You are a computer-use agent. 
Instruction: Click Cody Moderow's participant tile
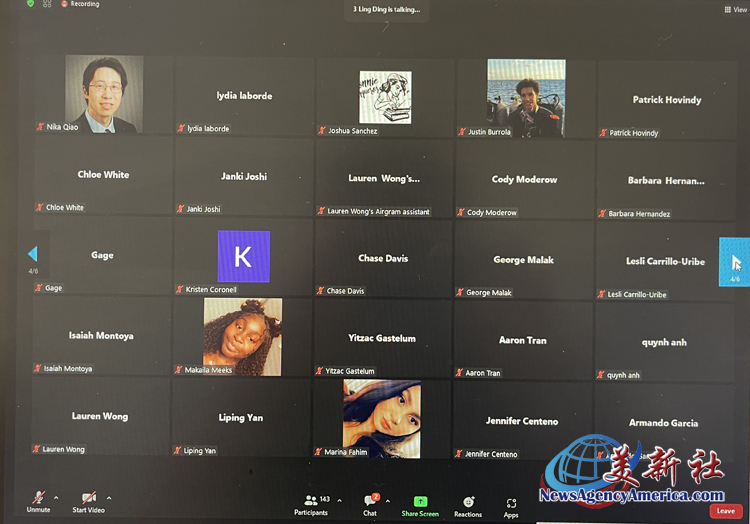click(525, 180)
